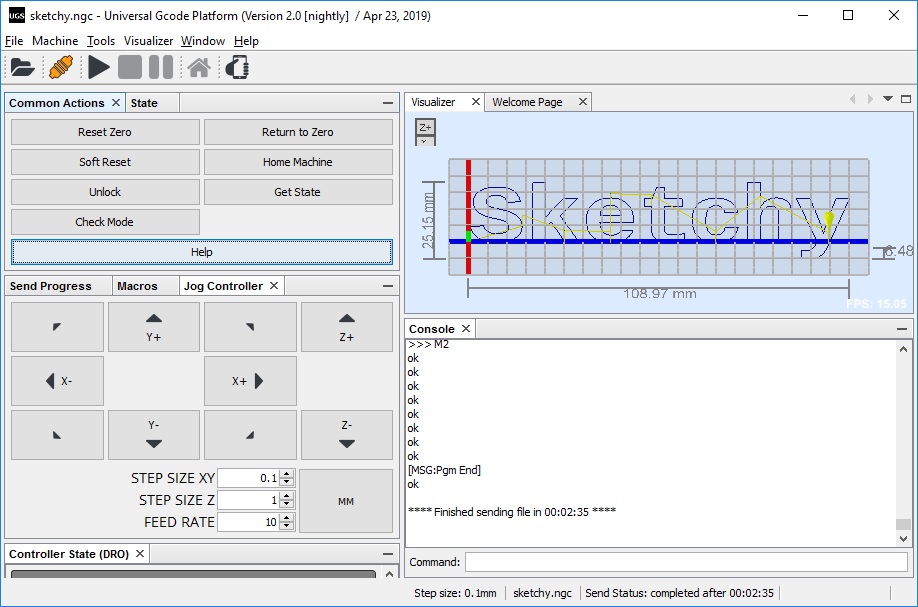Click the Console scrollbar down arrow

[903, 539]
